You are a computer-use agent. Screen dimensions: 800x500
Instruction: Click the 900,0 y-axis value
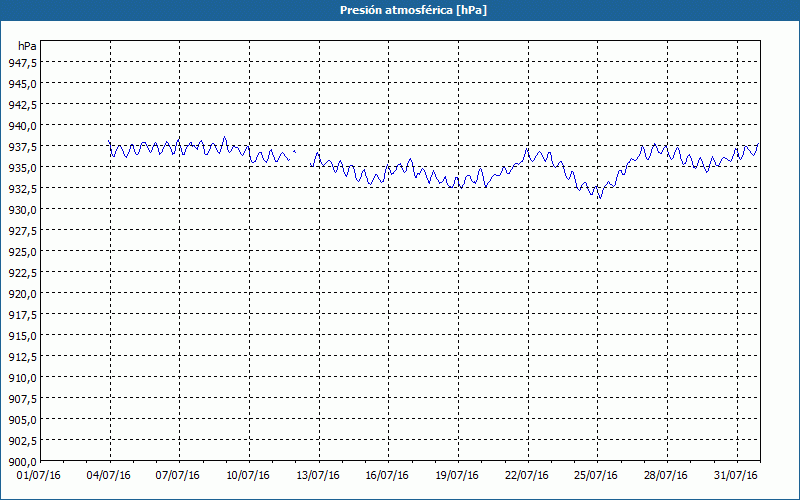point(22,462)
